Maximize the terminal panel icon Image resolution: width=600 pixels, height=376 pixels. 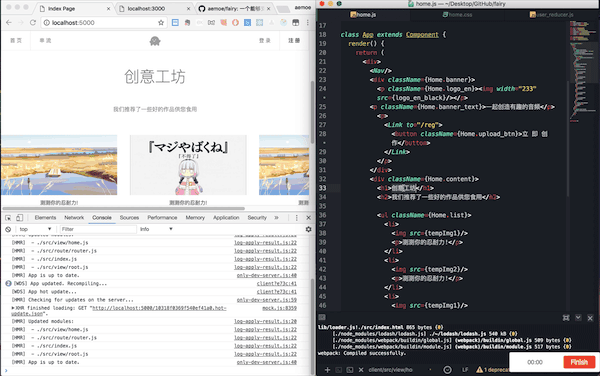pyautogui.click(x=566, y=318)
